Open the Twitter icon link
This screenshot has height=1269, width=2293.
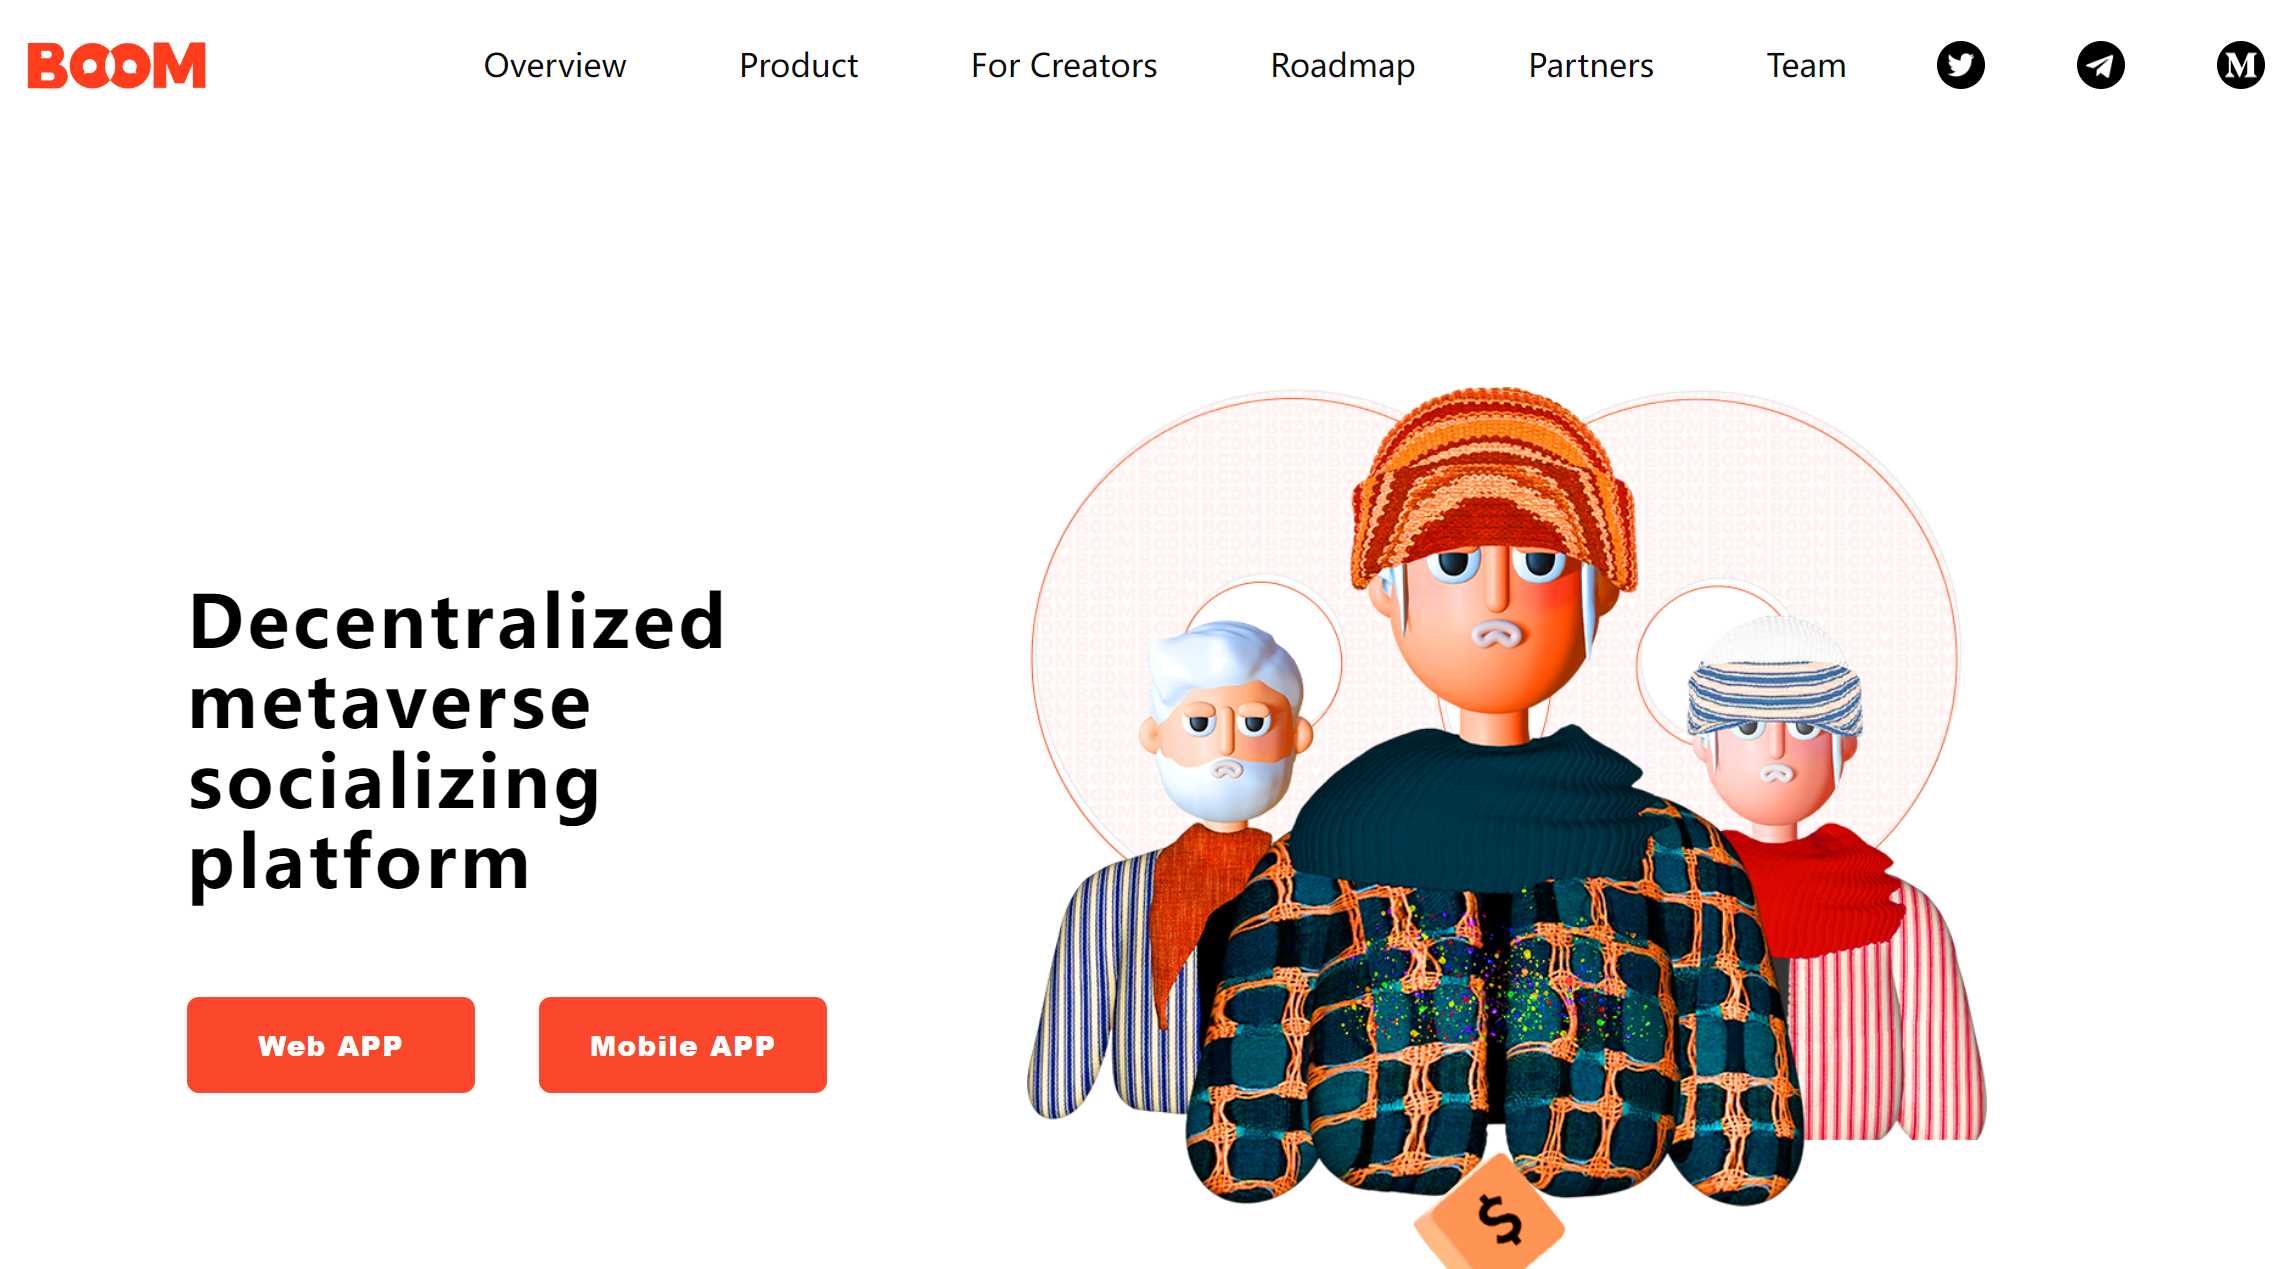pyautogui.click(x=1960, y=65)
